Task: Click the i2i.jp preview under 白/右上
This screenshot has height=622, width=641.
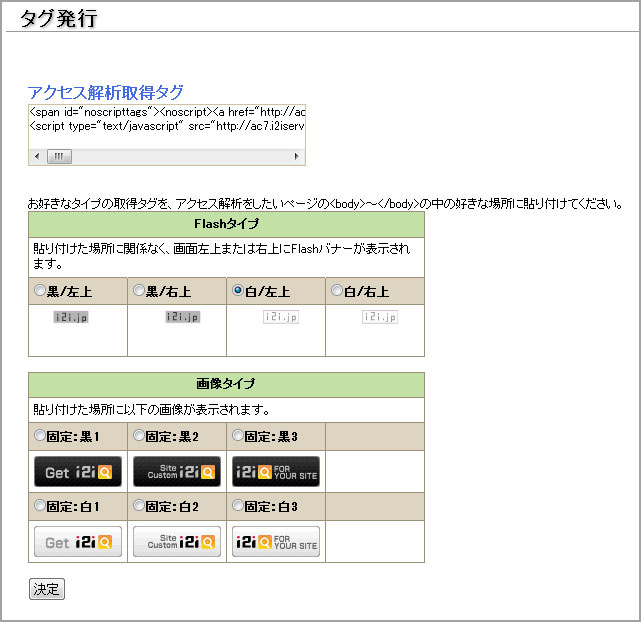Action: coord(380,317)
